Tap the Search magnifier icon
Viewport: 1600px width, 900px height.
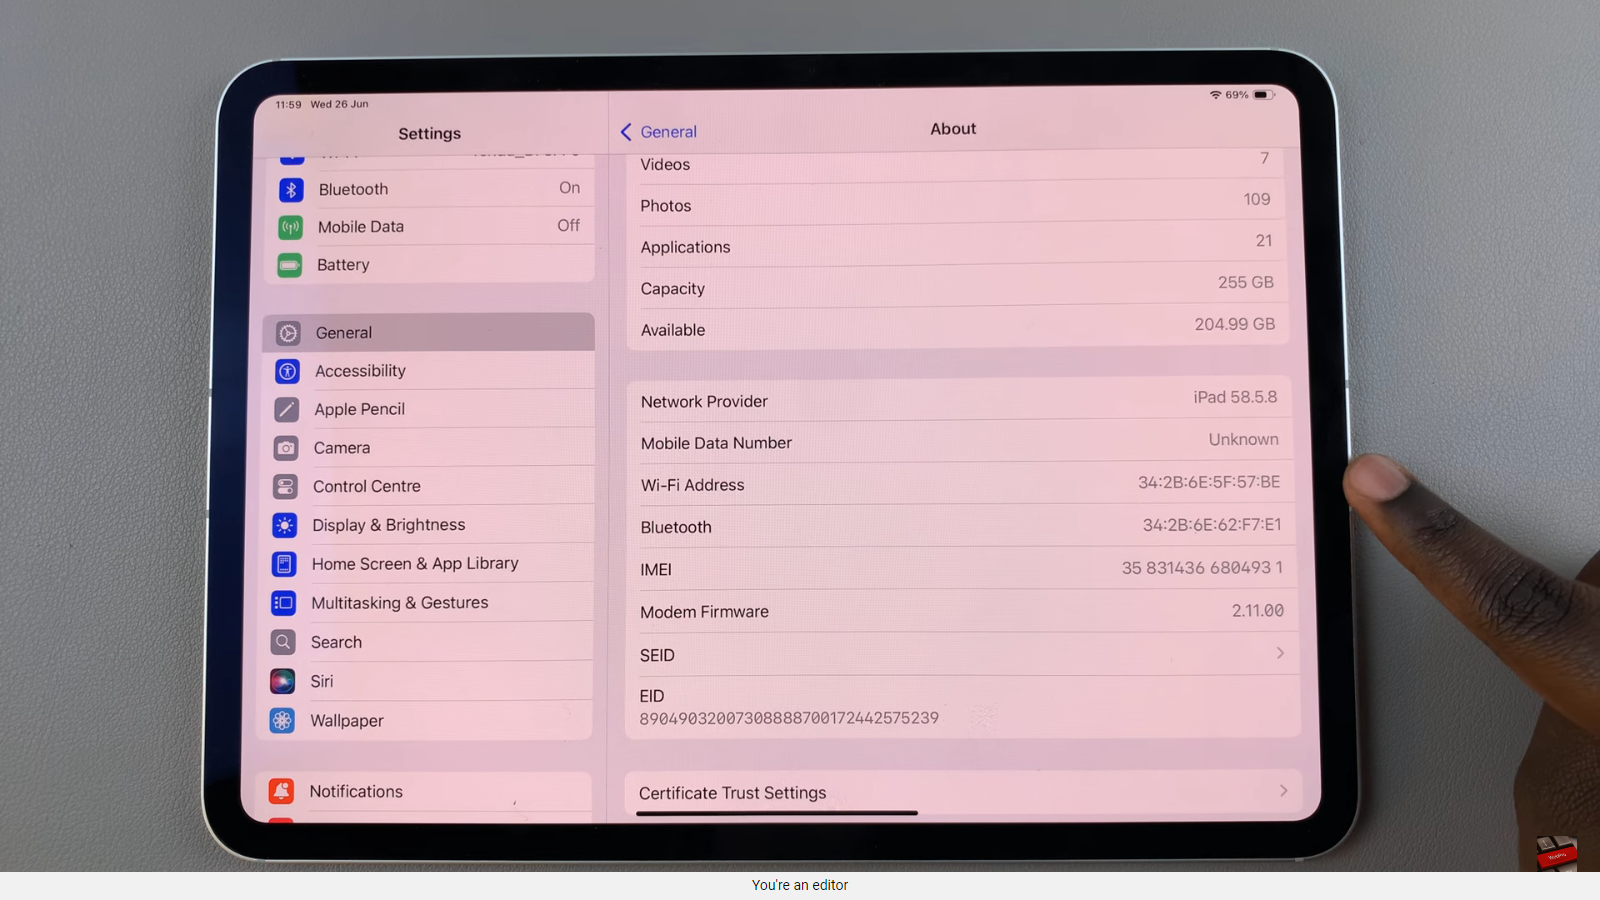283,642
